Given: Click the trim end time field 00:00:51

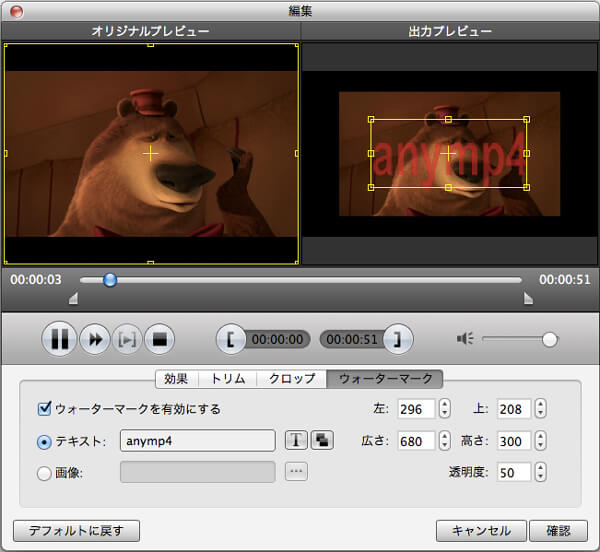Looking at the screenshot, I should (x=352, y=339).
